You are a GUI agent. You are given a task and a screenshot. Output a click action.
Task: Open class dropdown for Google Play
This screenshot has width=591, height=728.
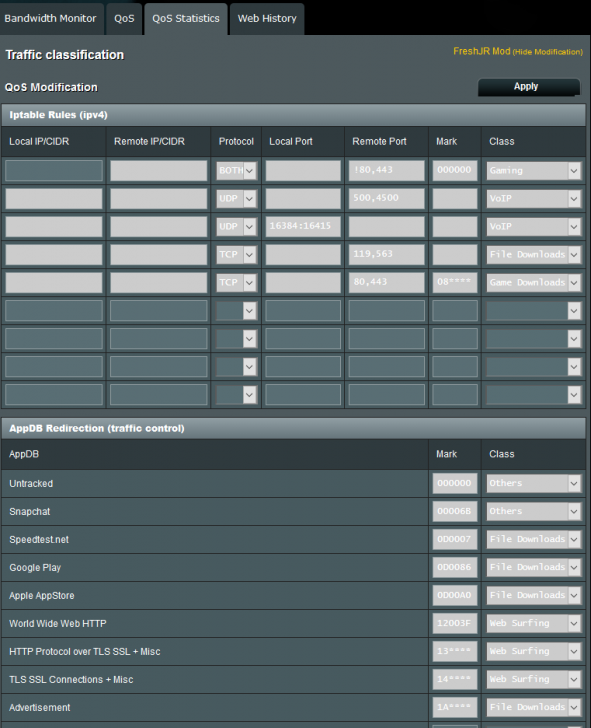534,567
